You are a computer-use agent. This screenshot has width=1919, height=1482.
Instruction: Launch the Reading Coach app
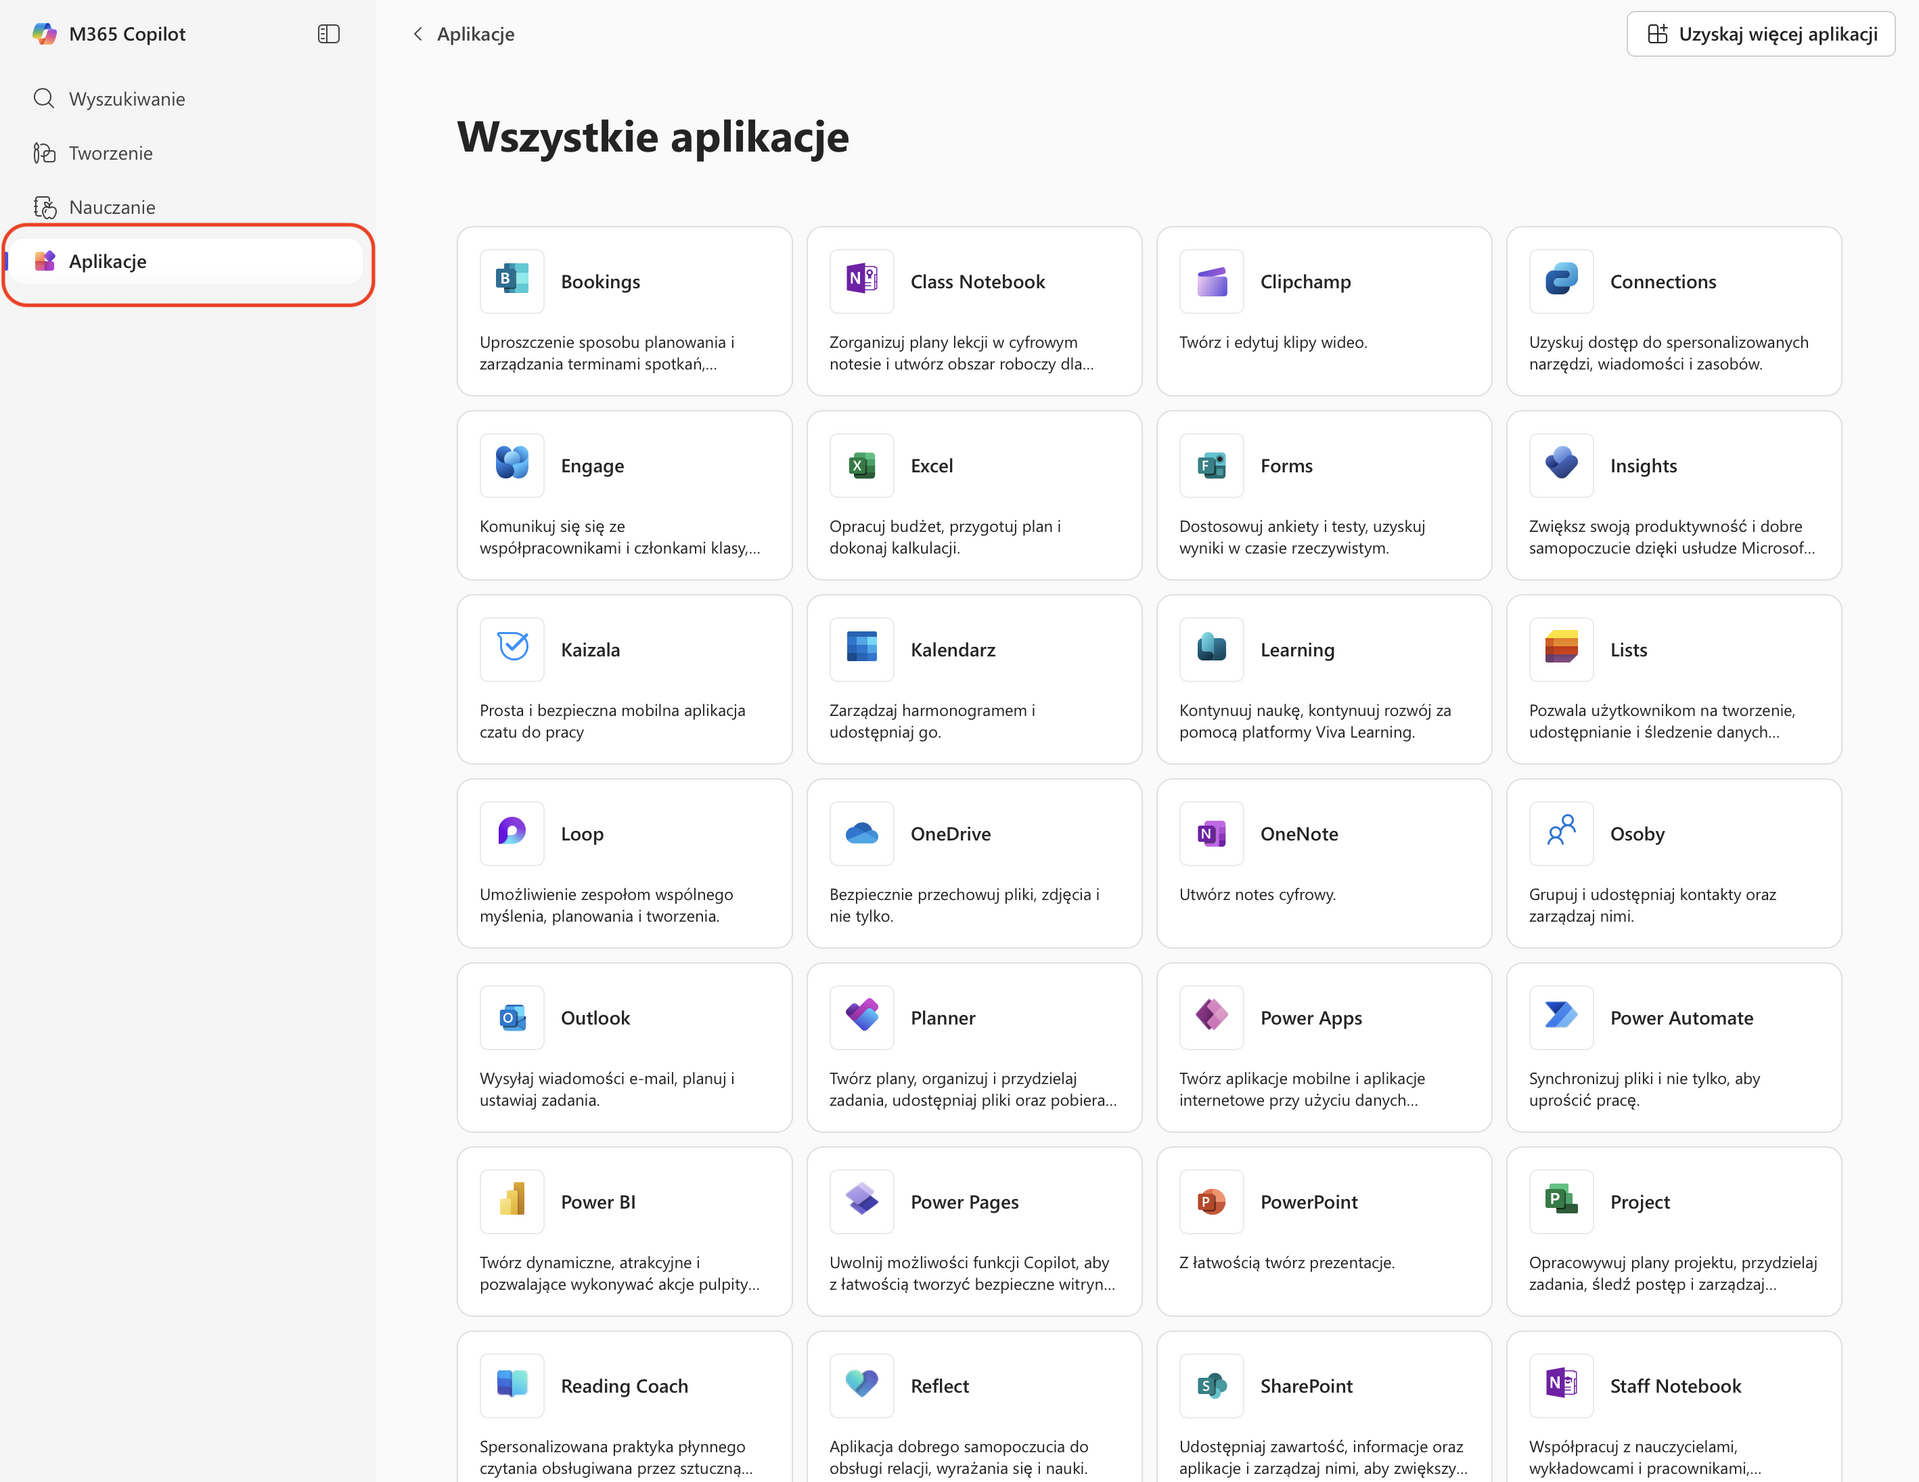pyautogui.click(x=623, y=1400)
